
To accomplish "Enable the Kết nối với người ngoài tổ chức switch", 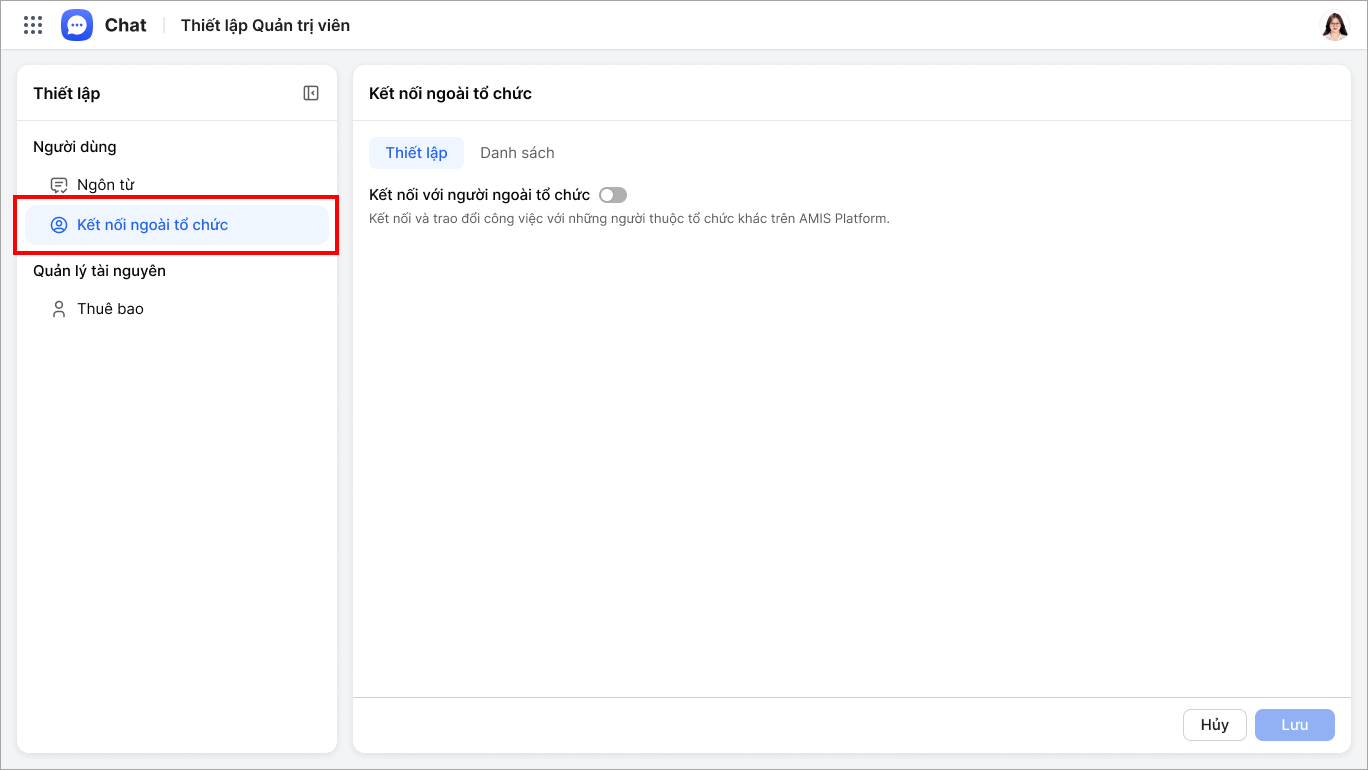I will 612,195.
